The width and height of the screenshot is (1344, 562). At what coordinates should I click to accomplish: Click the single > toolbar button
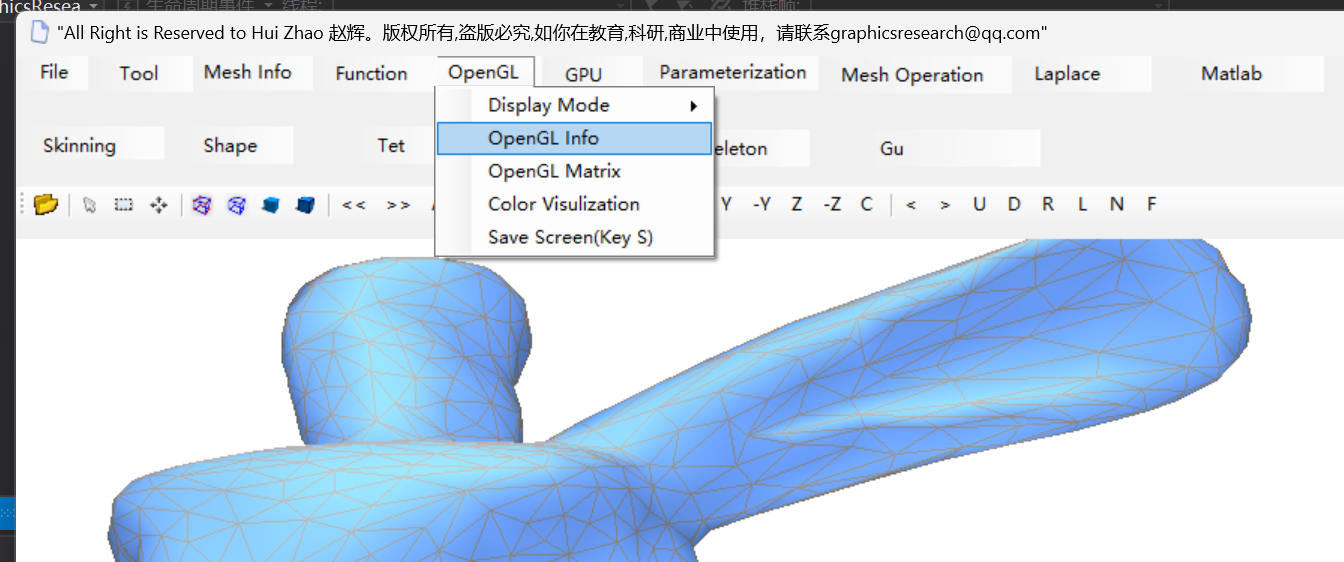click(945, 205)
